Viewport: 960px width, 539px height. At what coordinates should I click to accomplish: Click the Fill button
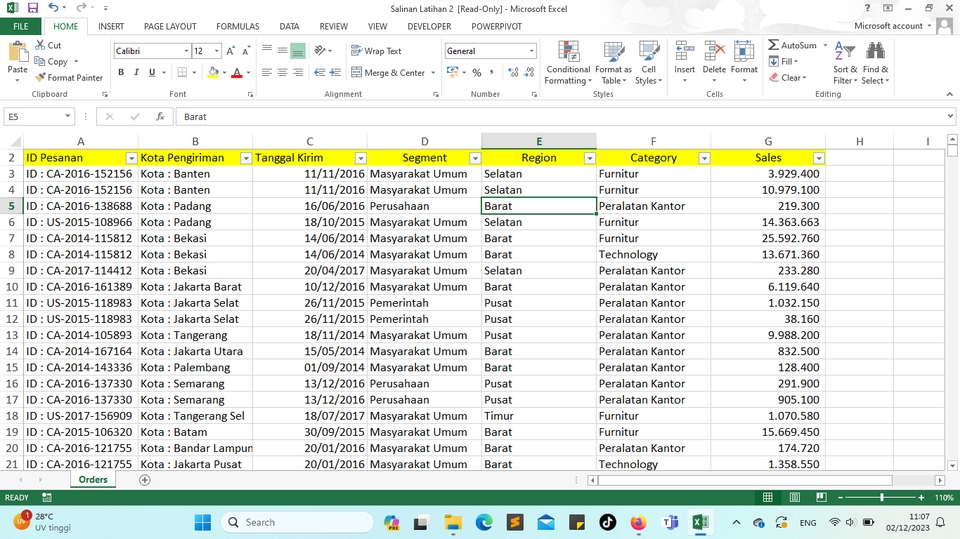pyautogui.click(x=784, y=61)
